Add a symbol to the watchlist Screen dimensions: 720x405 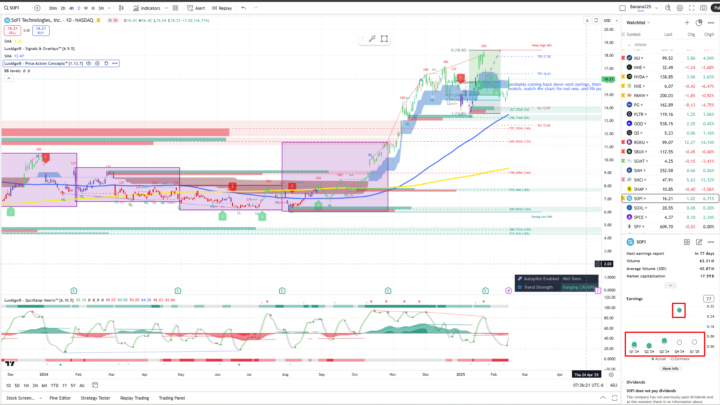(687, 22)
